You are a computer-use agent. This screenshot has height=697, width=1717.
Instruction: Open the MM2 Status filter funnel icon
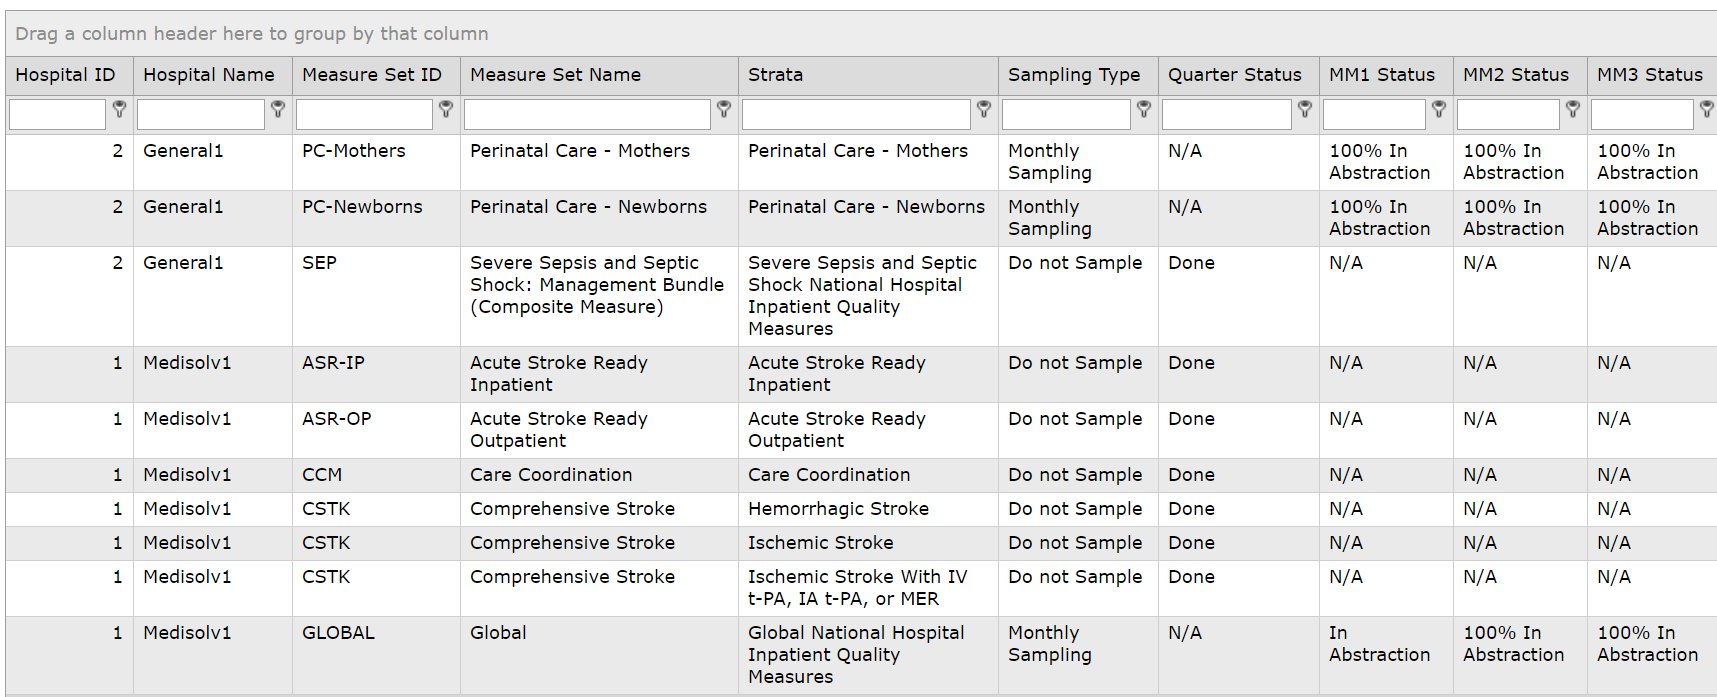point(1573,109)
